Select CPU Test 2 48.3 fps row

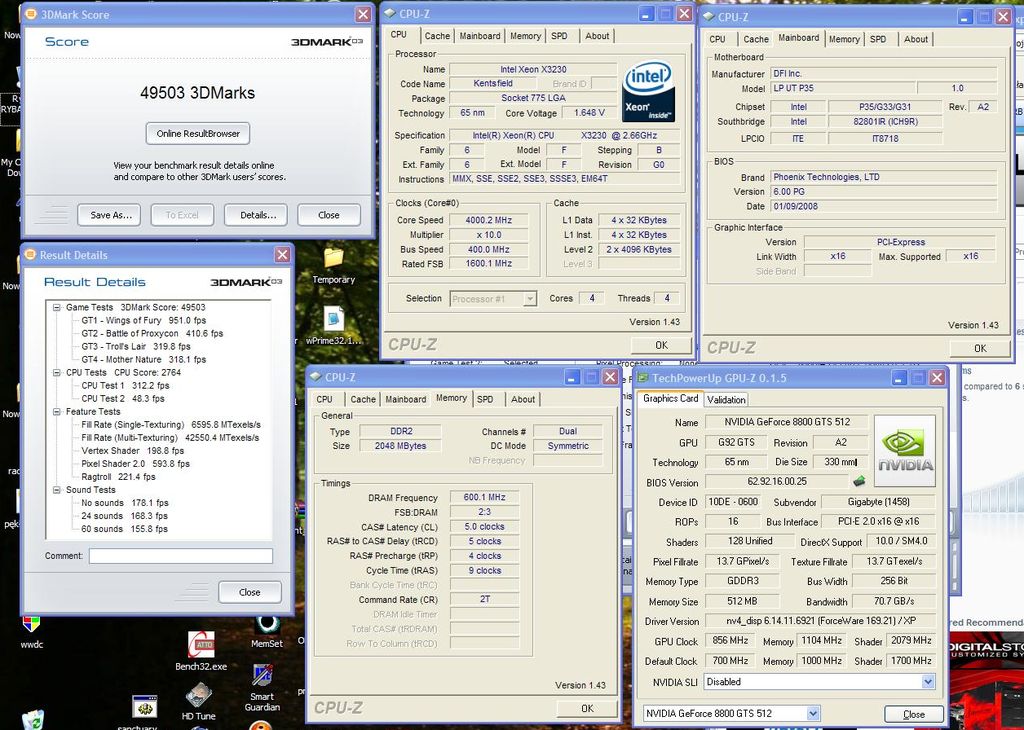click(x=123, y=398)
